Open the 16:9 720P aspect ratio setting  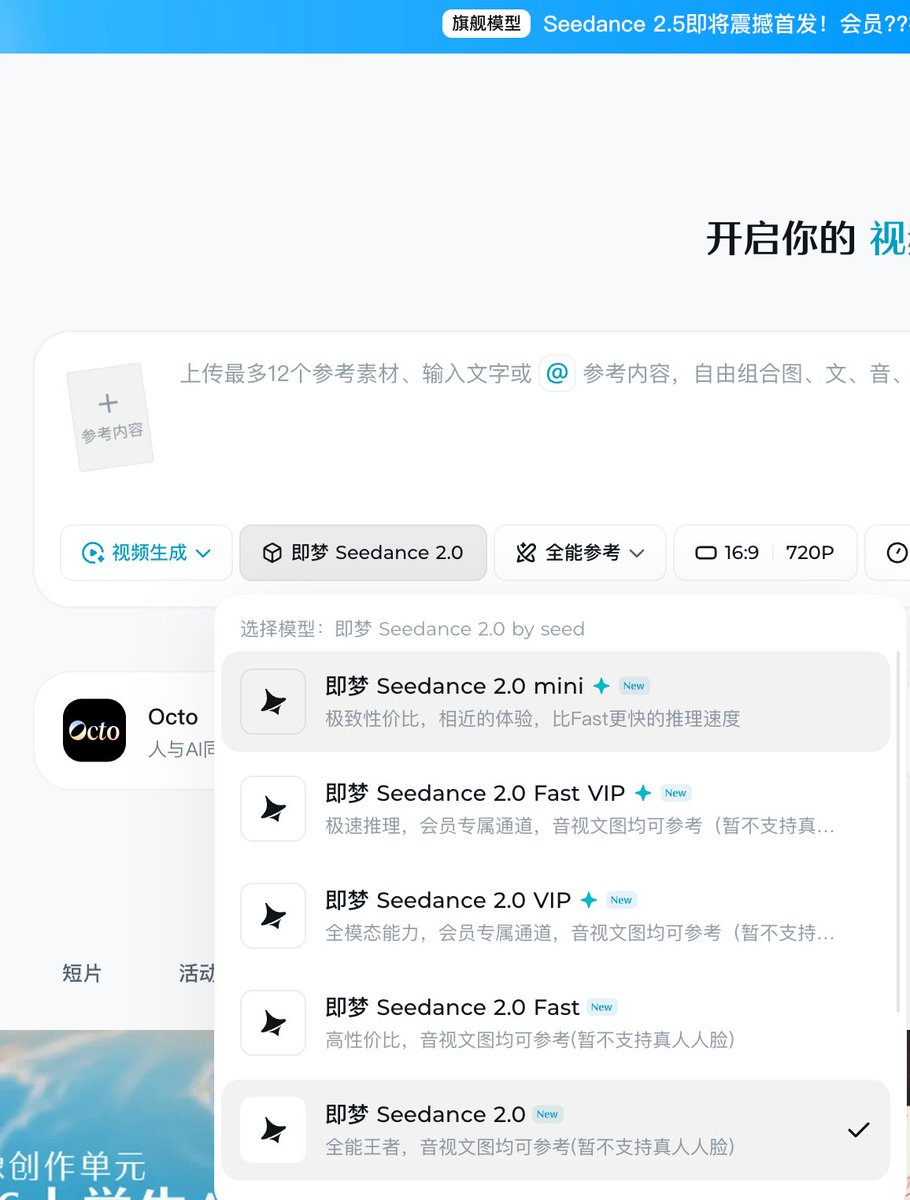coord(765,553)
